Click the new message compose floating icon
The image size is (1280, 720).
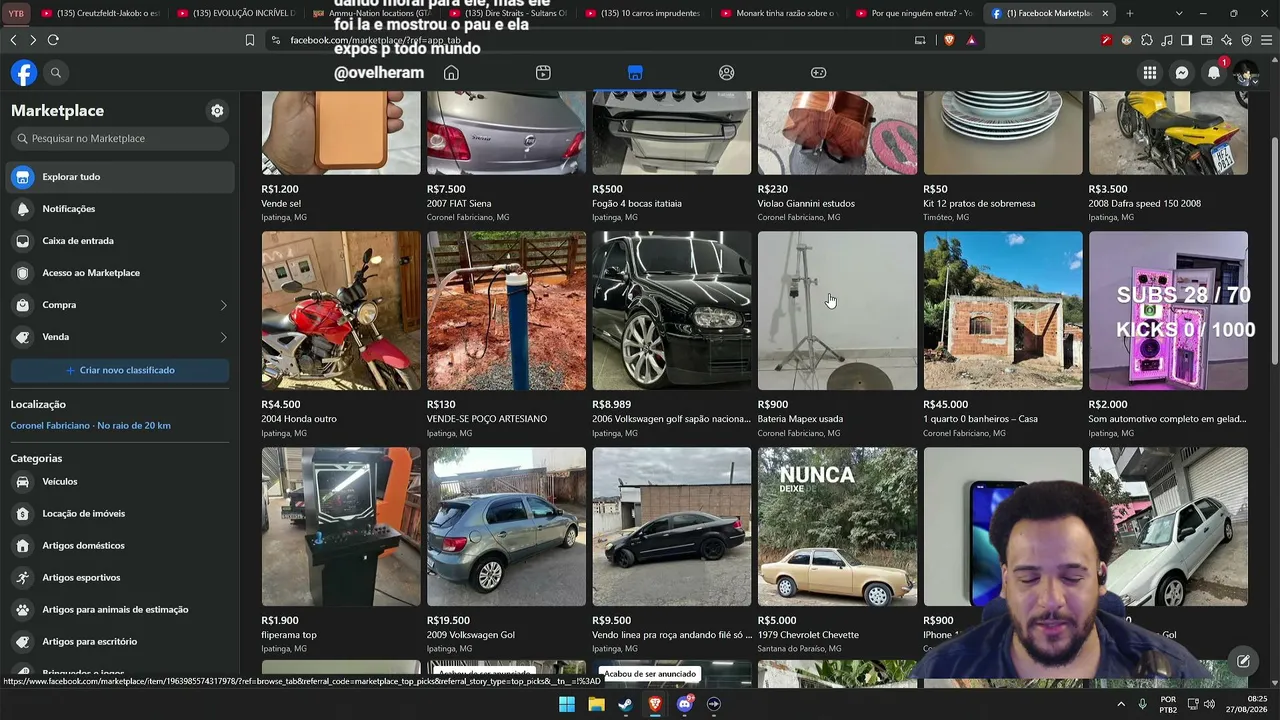point(1243,661)
